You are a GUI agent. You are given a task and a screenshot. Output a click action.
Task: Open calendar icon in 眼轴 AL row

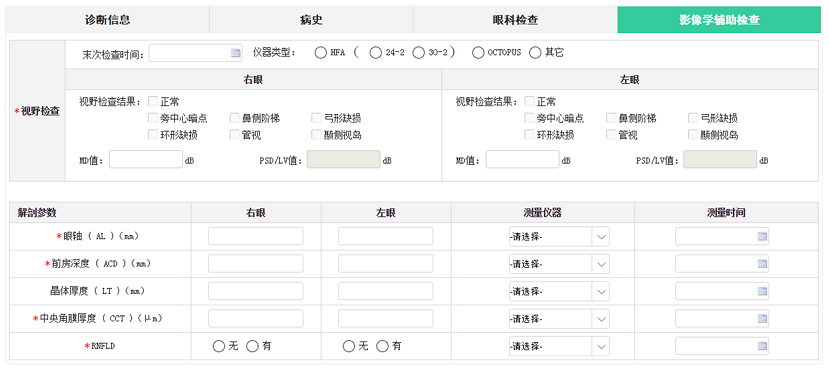(762, 237)
